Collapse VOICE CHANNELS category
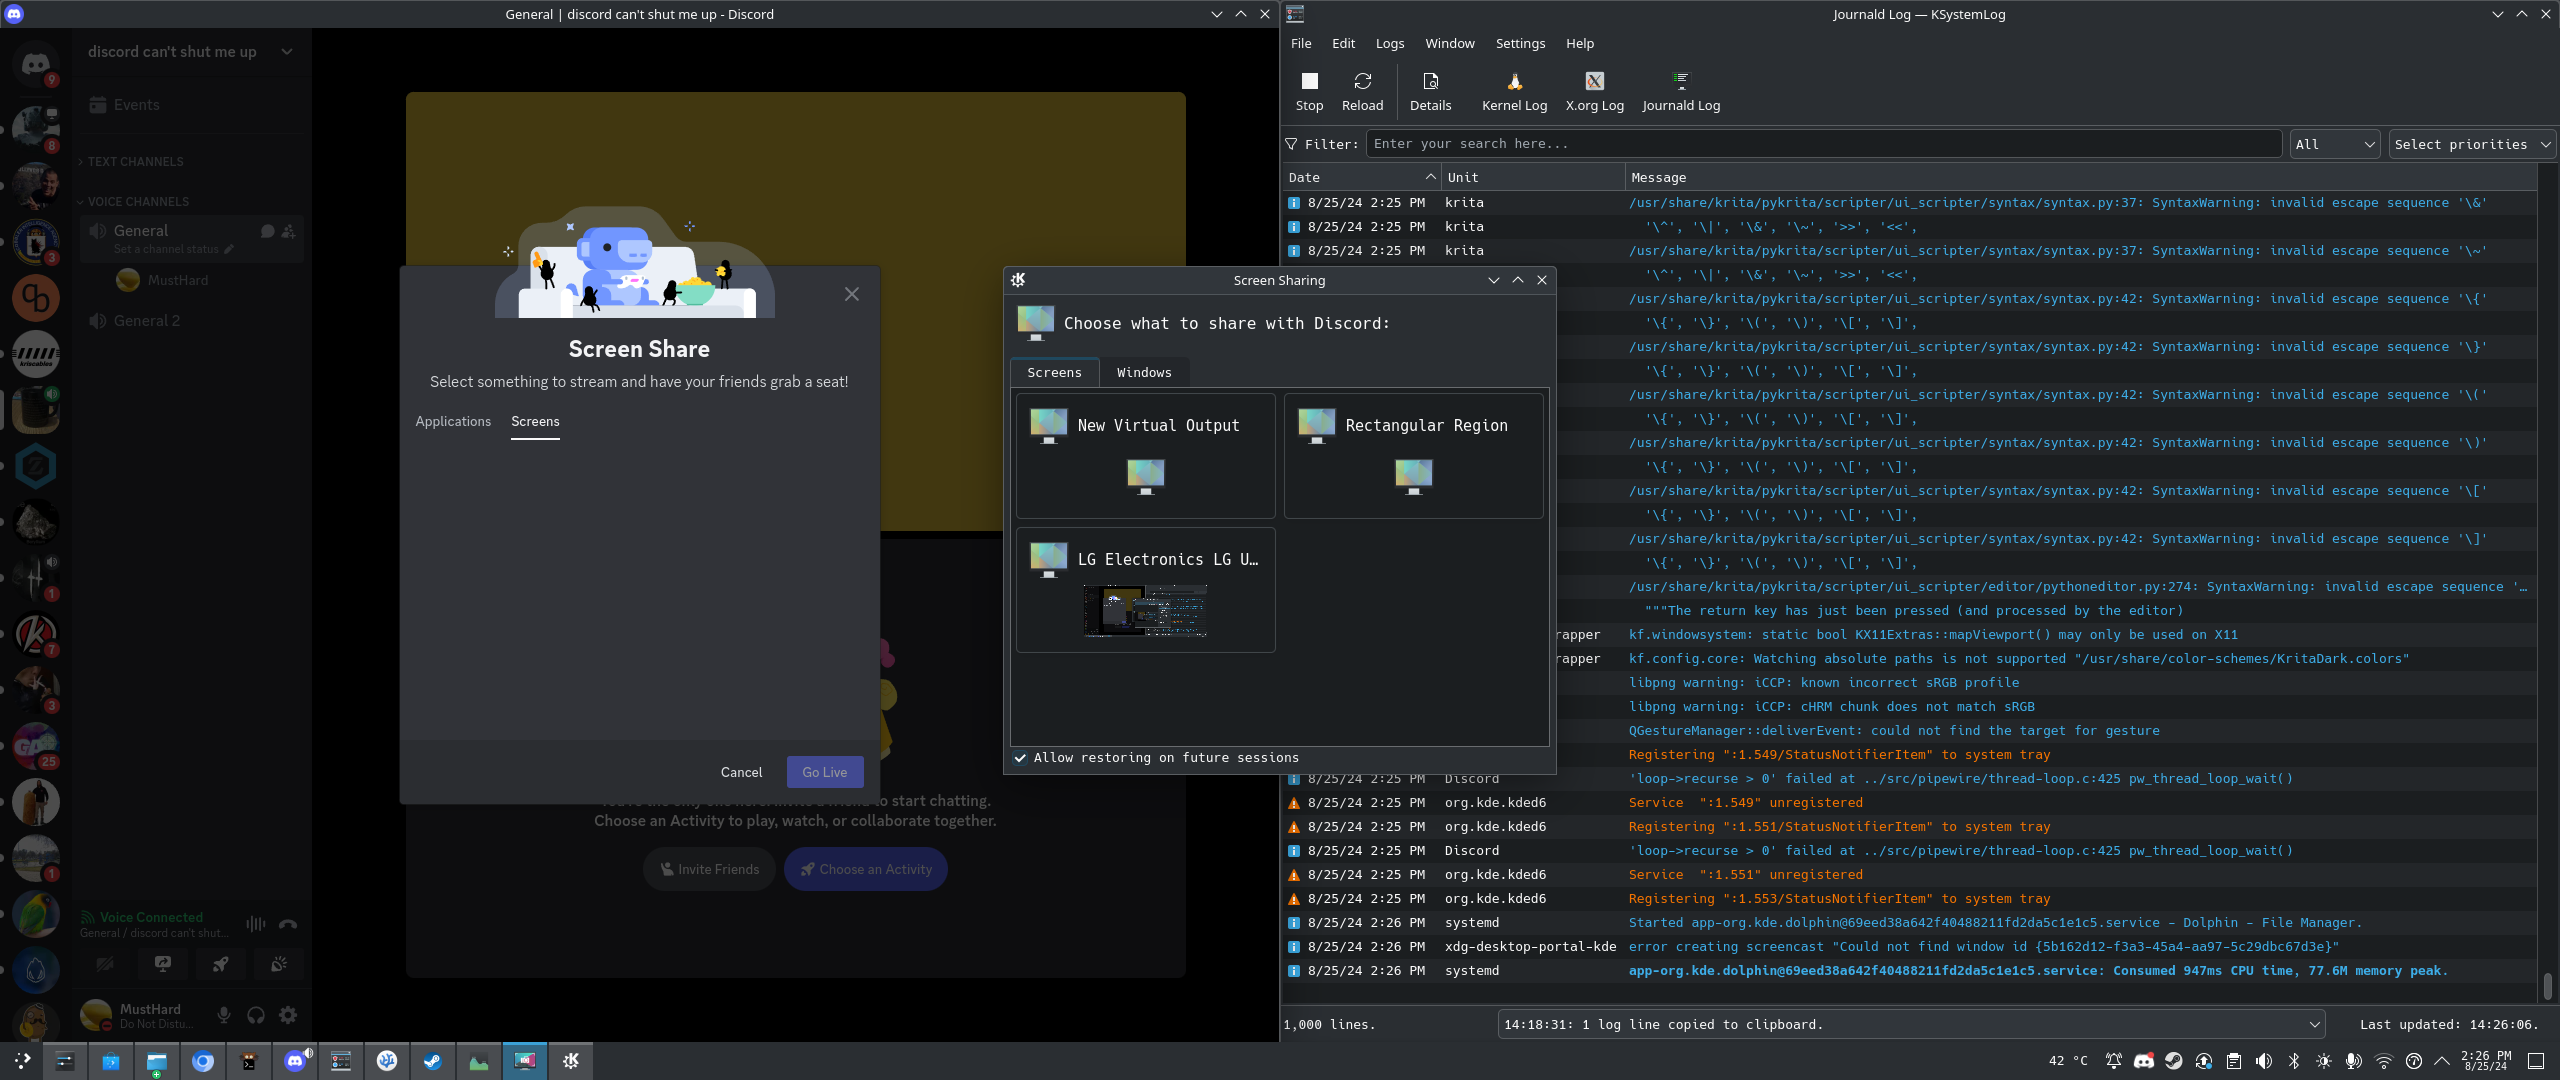The width and height of the screenshot is (2560, 1080). pos(138,202)
